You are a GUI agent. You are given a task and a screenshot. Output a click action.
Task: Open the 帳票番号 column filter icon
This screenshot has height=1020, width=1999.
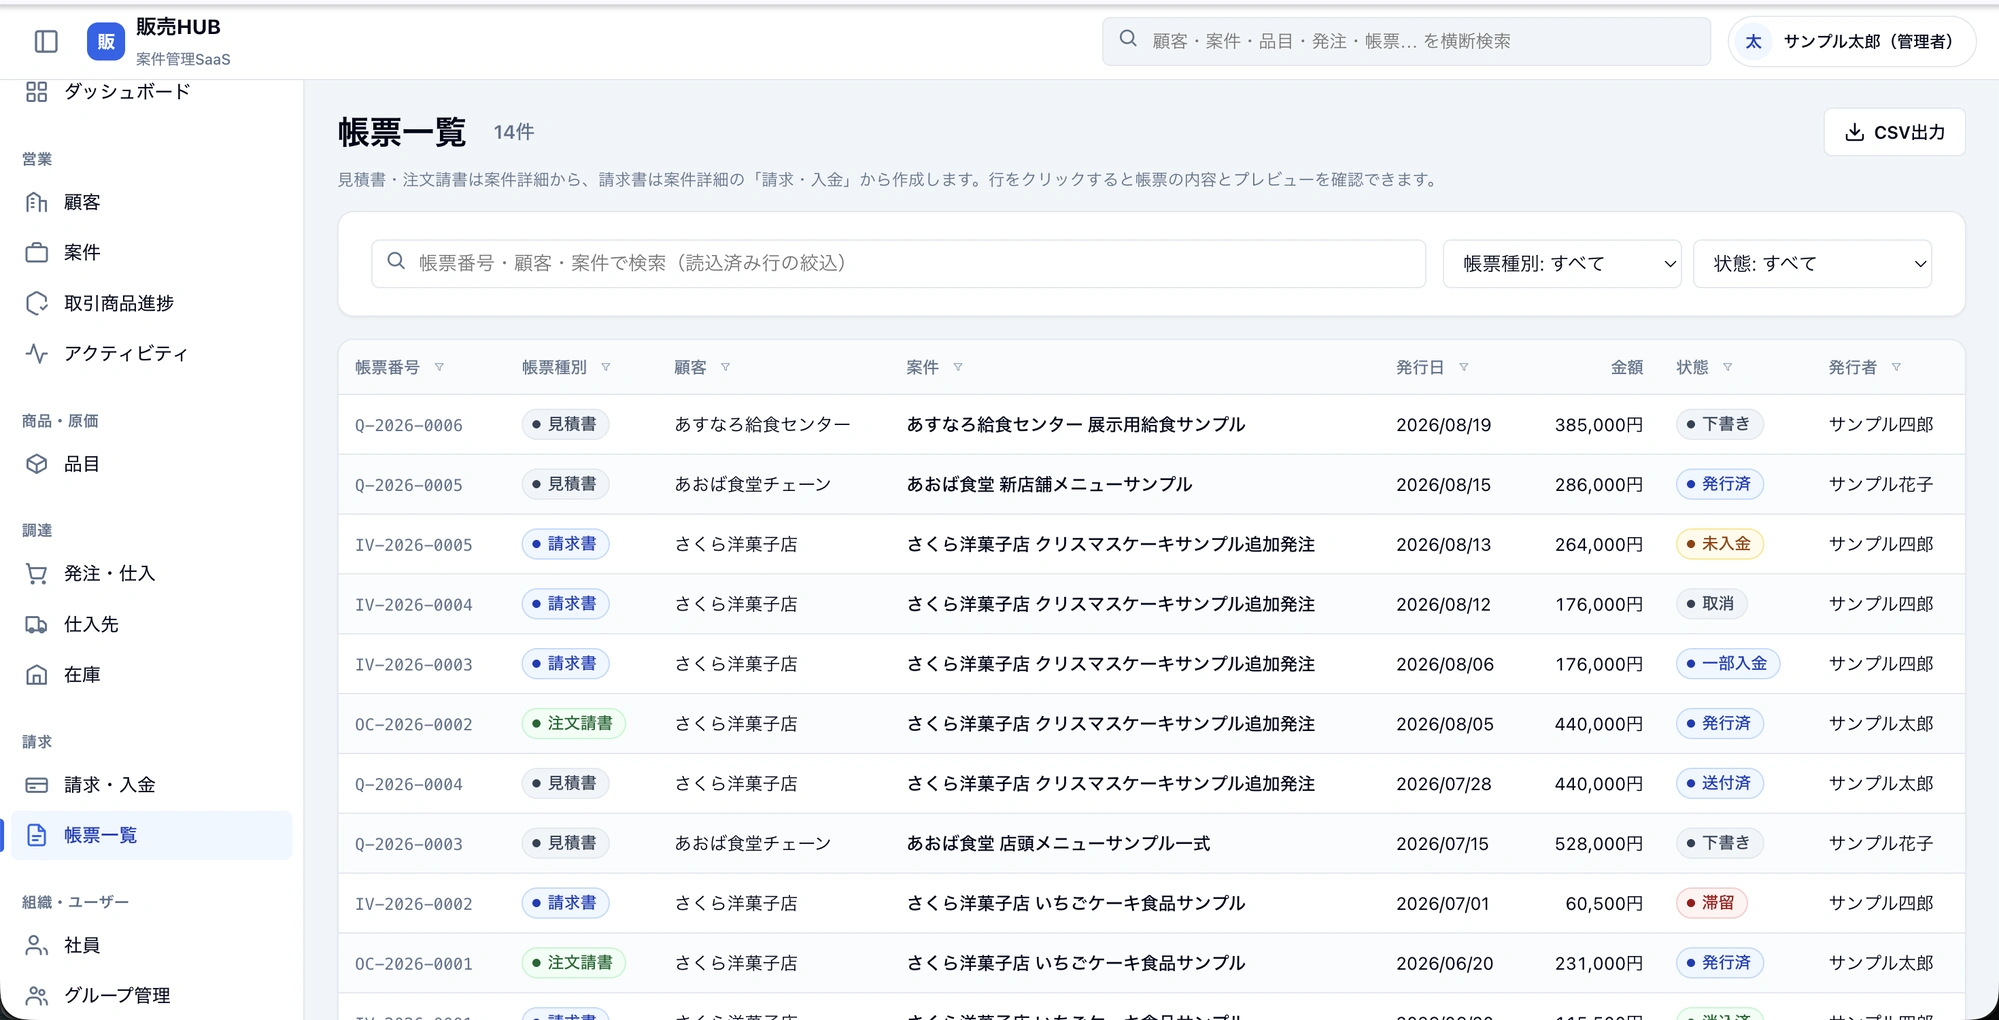(439, 367)
